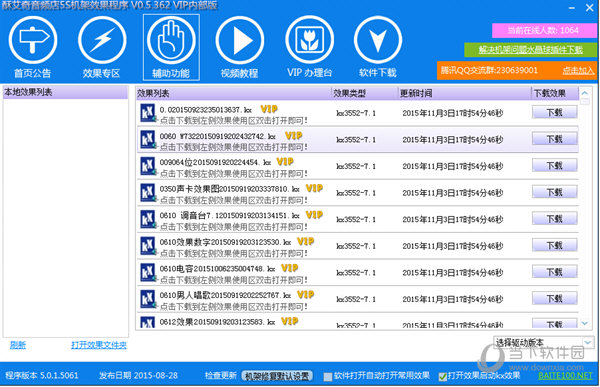Click the file icon for 0610男人唱歌 row

tap(148, 299)
